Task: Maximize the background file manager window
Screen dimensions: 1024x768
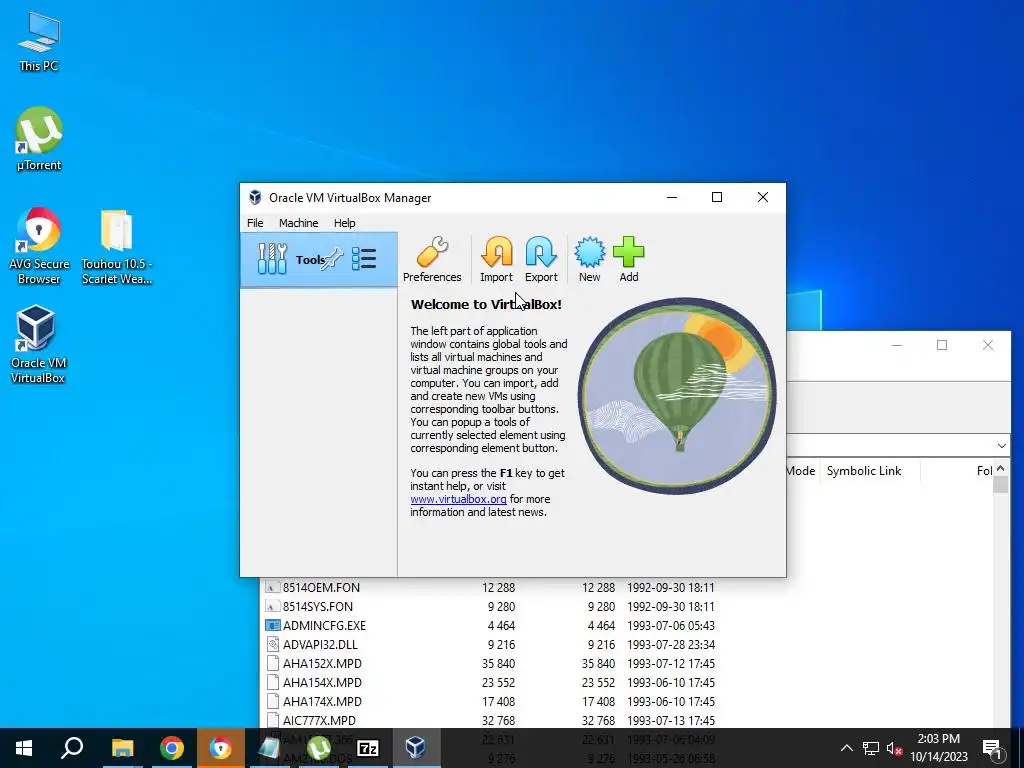Action: click(942, 345)
